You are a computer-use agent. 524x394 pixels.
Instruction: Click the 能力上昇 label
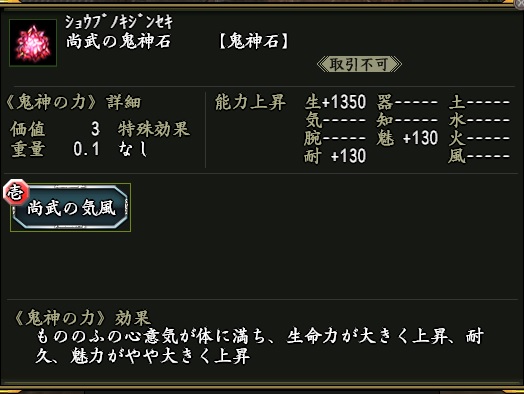click(x=250, y=102)
